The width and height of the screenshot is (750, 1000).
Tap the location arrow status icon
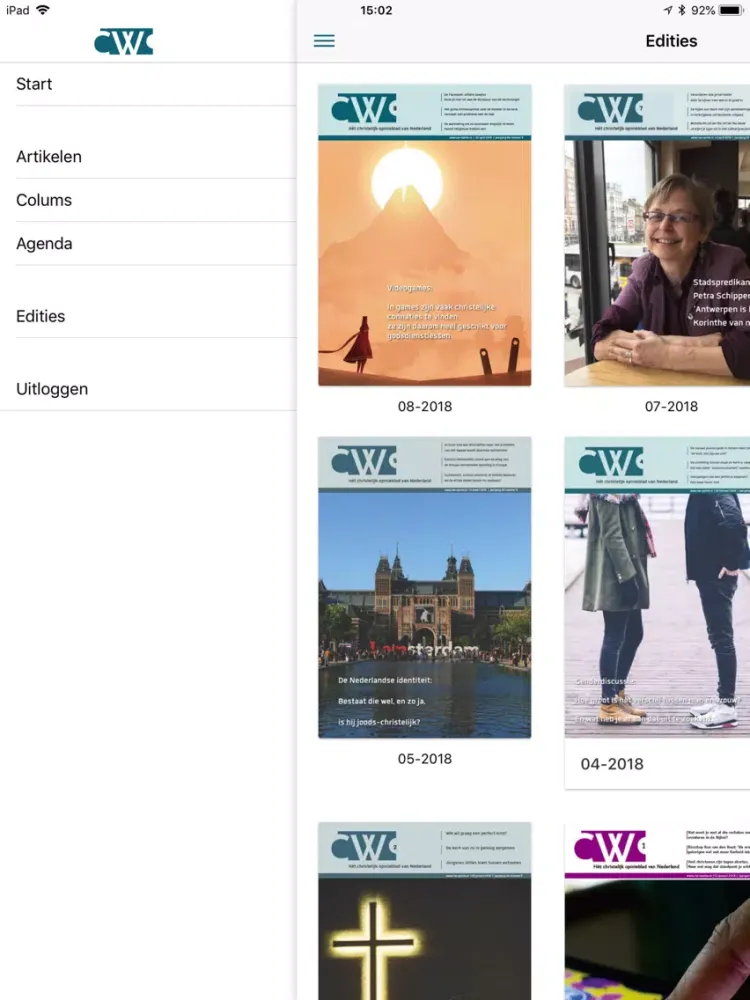(668, 10)
